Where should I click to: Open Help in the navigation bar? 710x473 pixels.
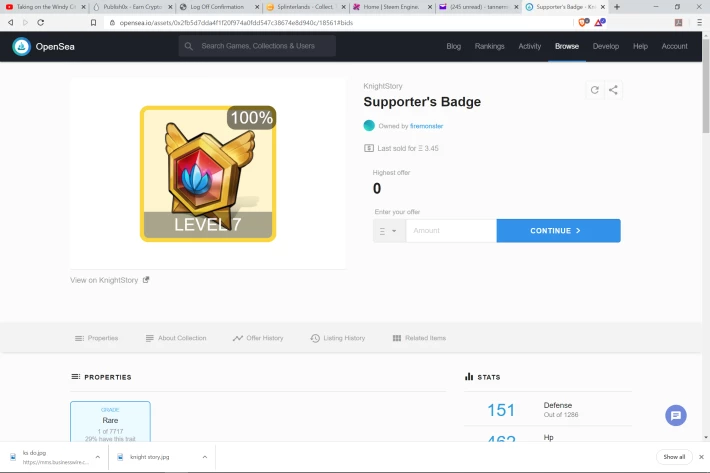click(x=640, y=46)
